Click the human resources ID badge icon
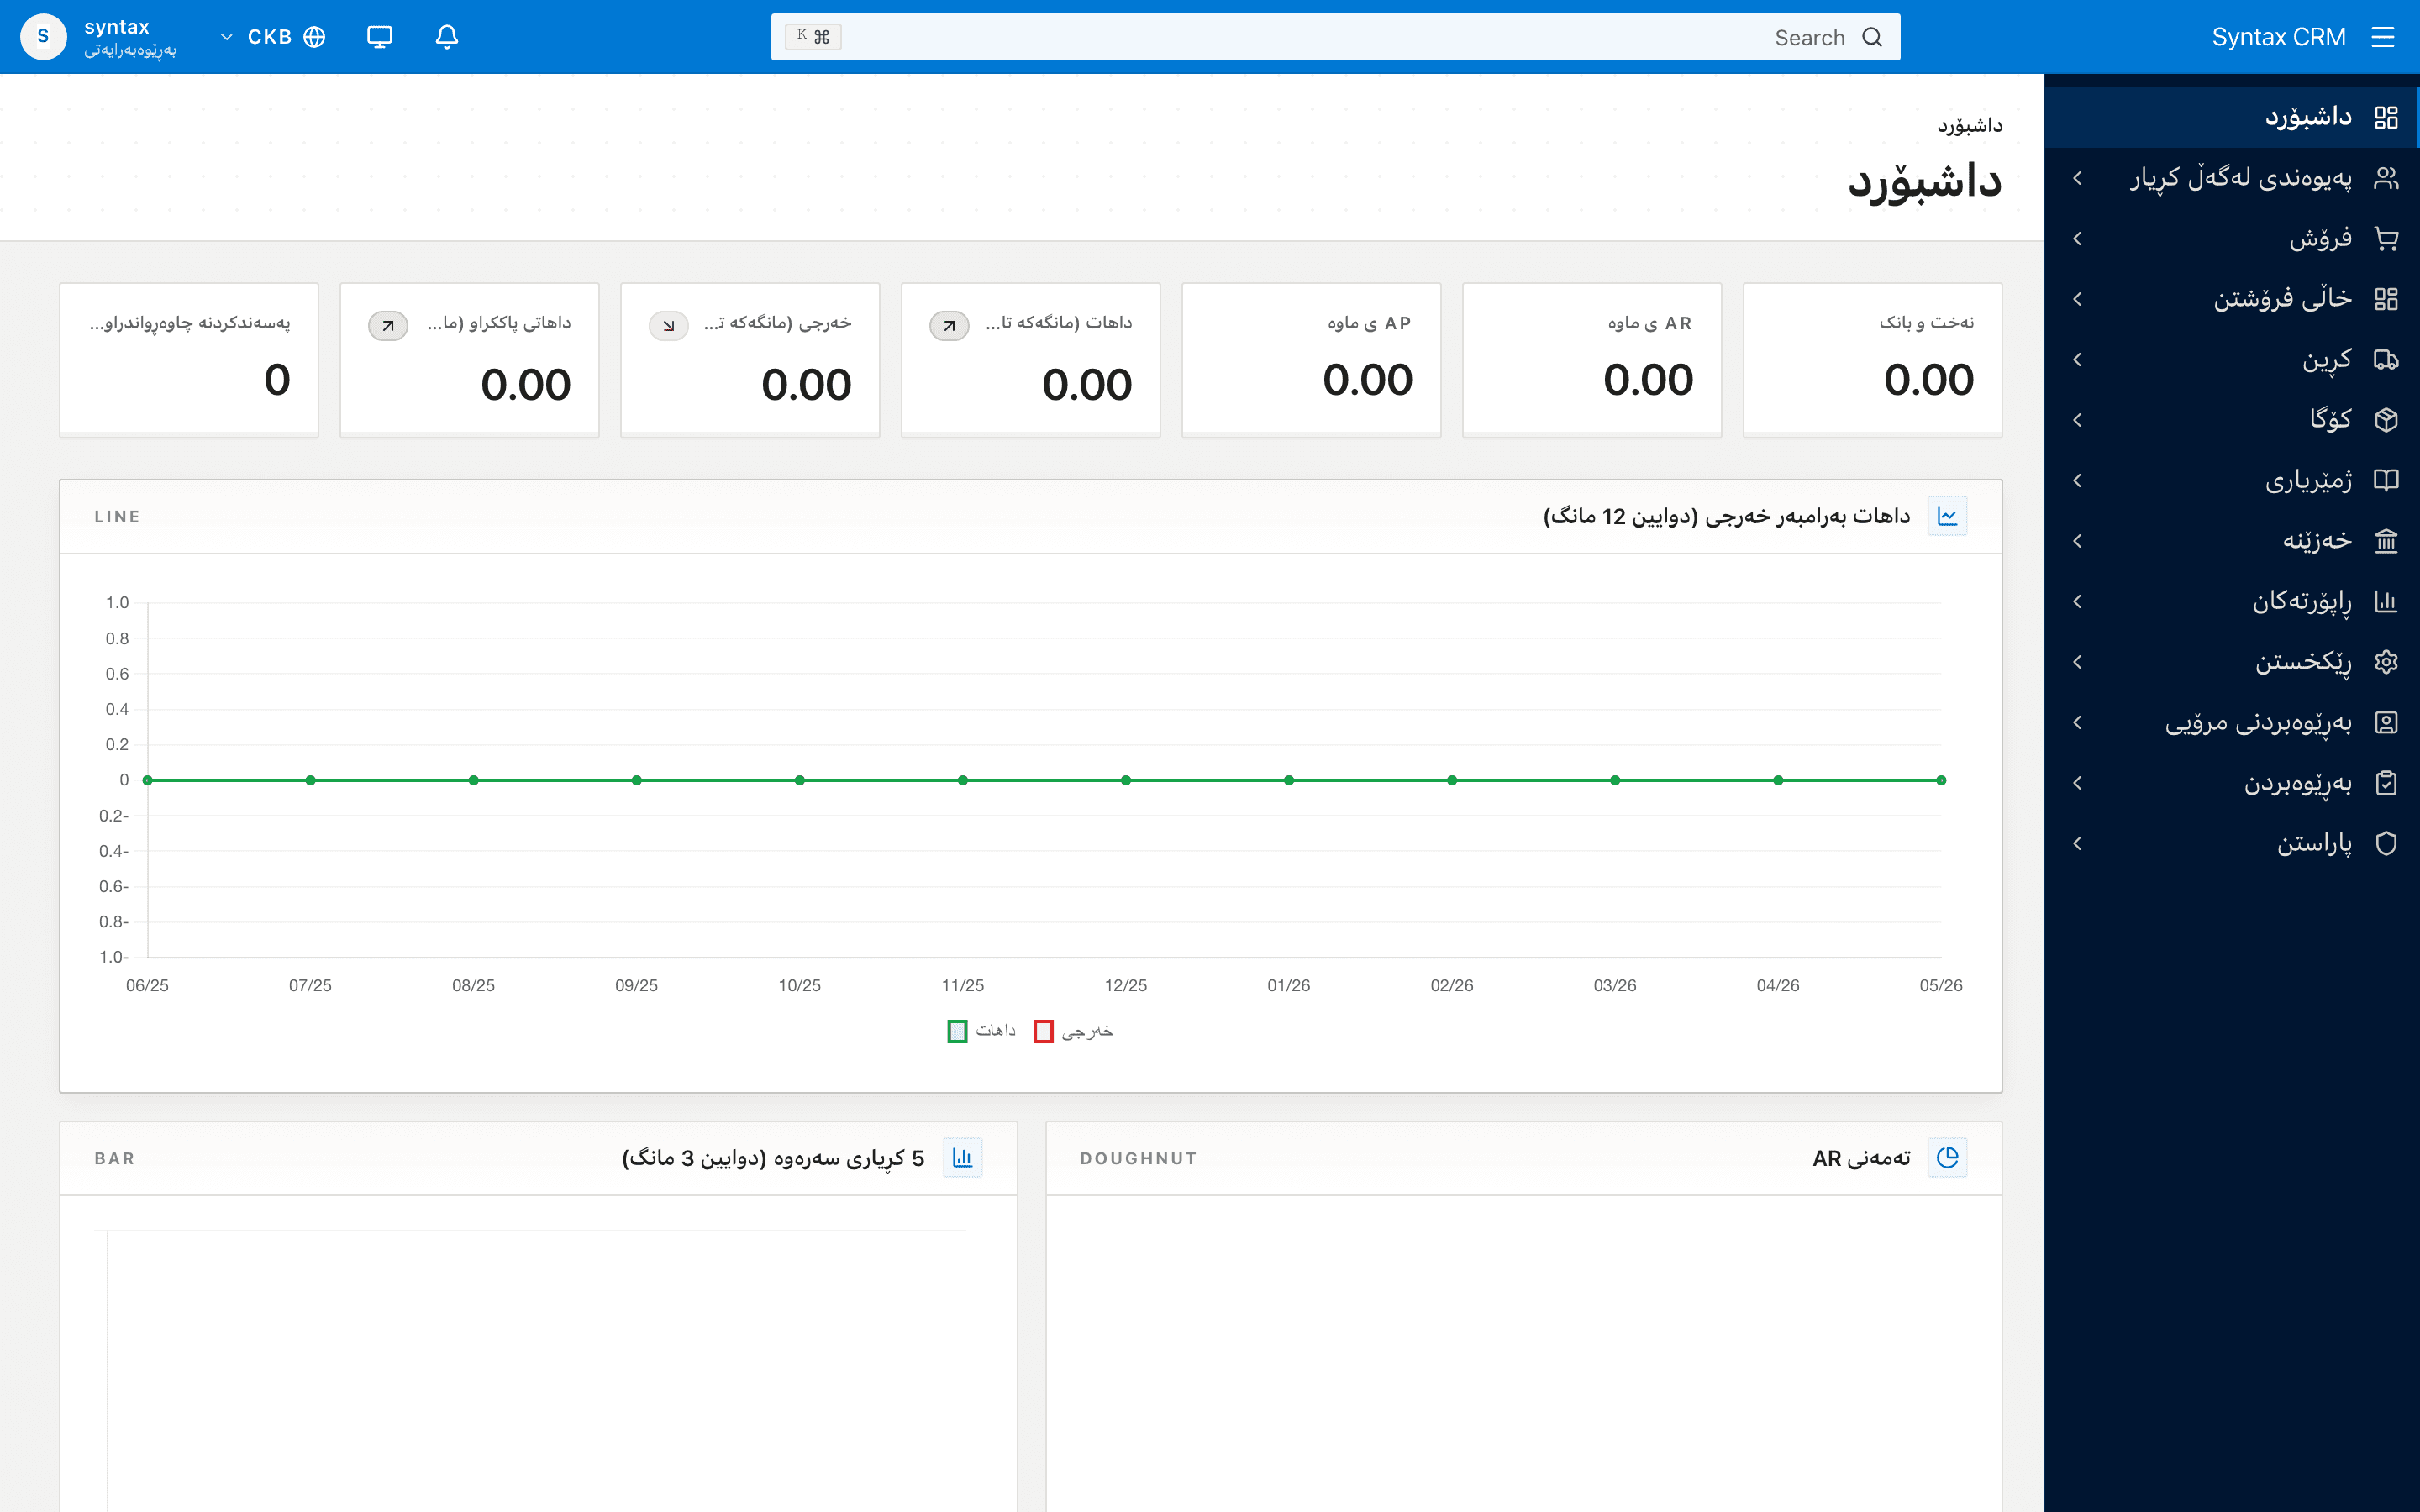This screenshot has height=1512, width=2420. pos(2386,722)
